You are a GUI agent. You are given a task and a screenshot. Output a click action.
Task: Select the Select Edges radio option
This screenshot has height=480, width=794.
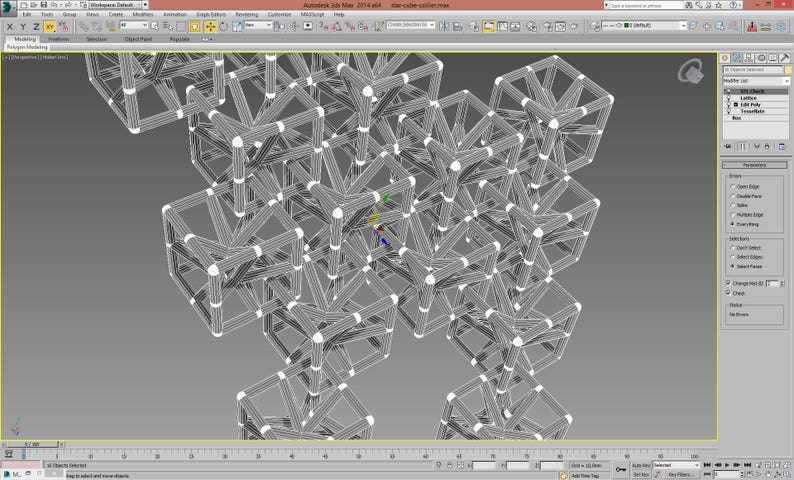point(732,257)
